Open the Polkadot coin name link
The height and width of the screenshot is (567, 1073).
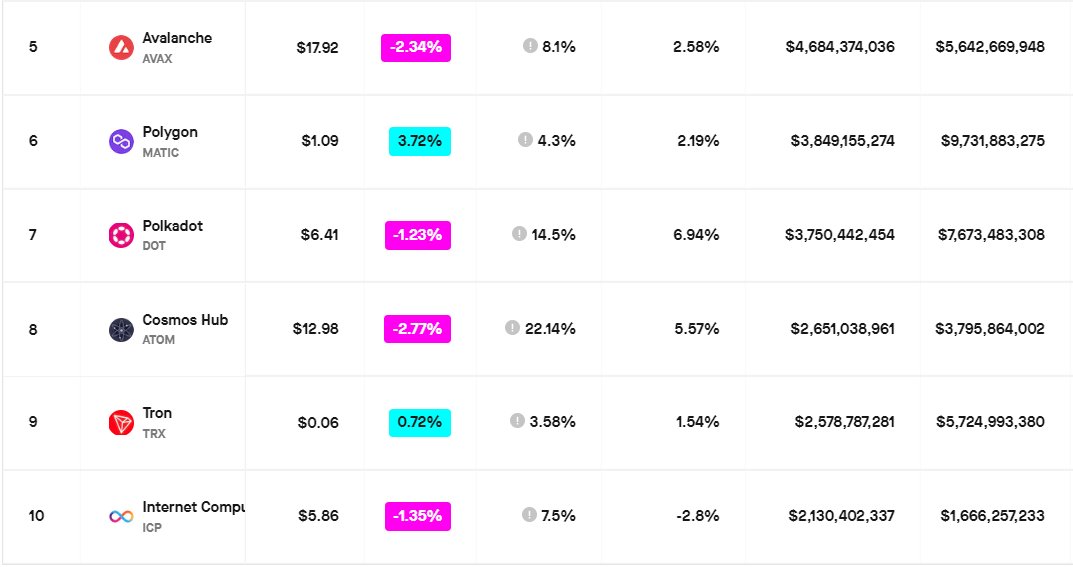(172, 226)
